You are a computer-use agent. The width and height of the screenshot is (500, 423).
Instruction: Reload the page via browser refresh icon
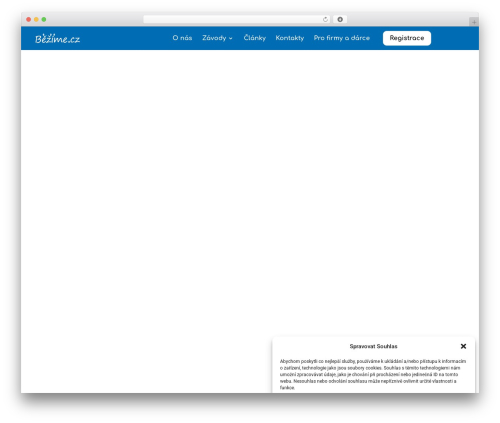325,19
